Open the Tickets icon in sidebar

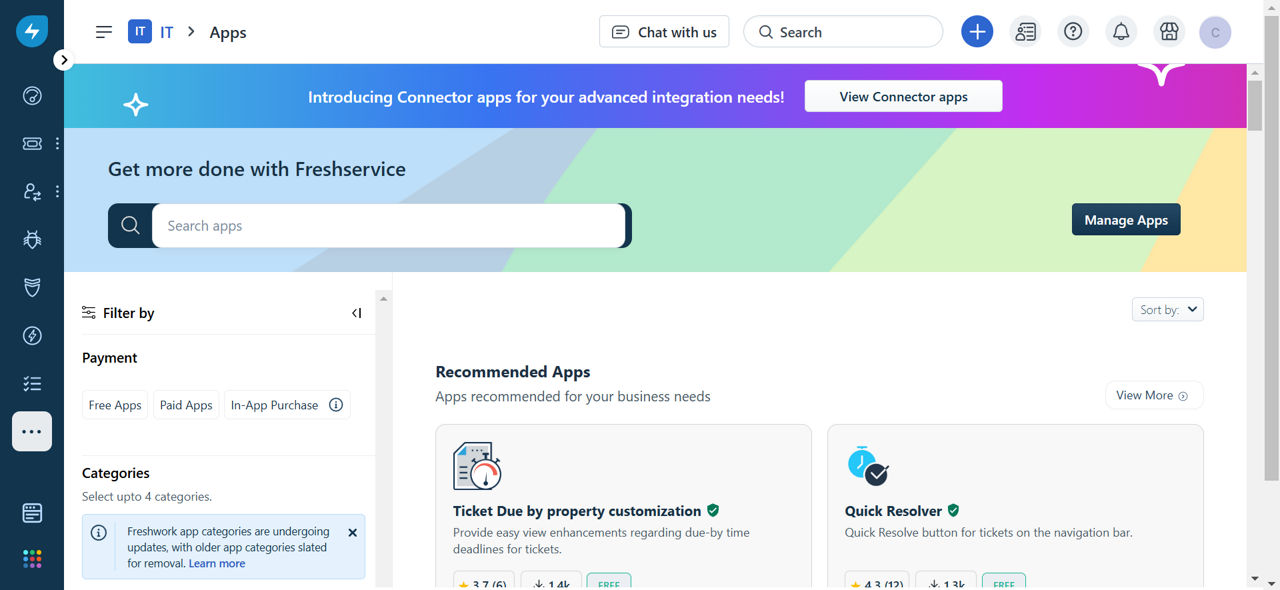32,144
